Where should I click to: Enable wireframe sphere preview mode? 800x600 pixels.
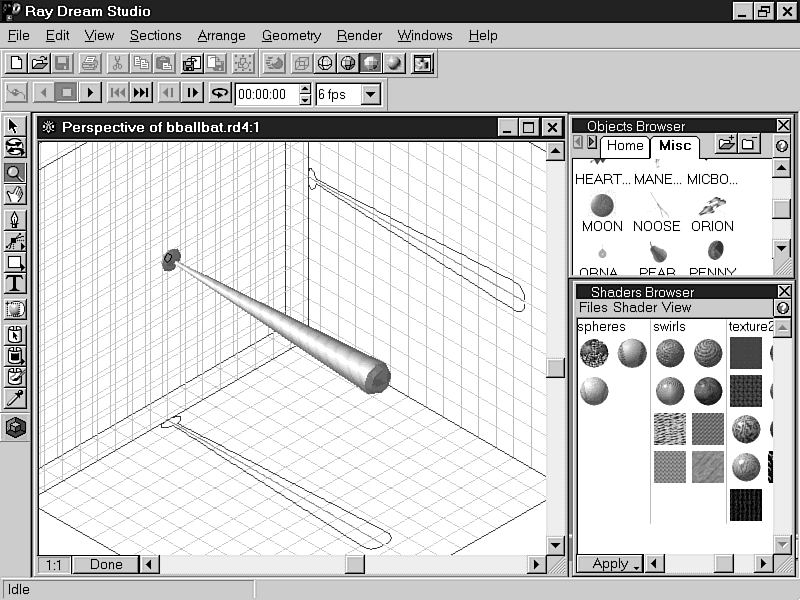[x=325, y=63]
